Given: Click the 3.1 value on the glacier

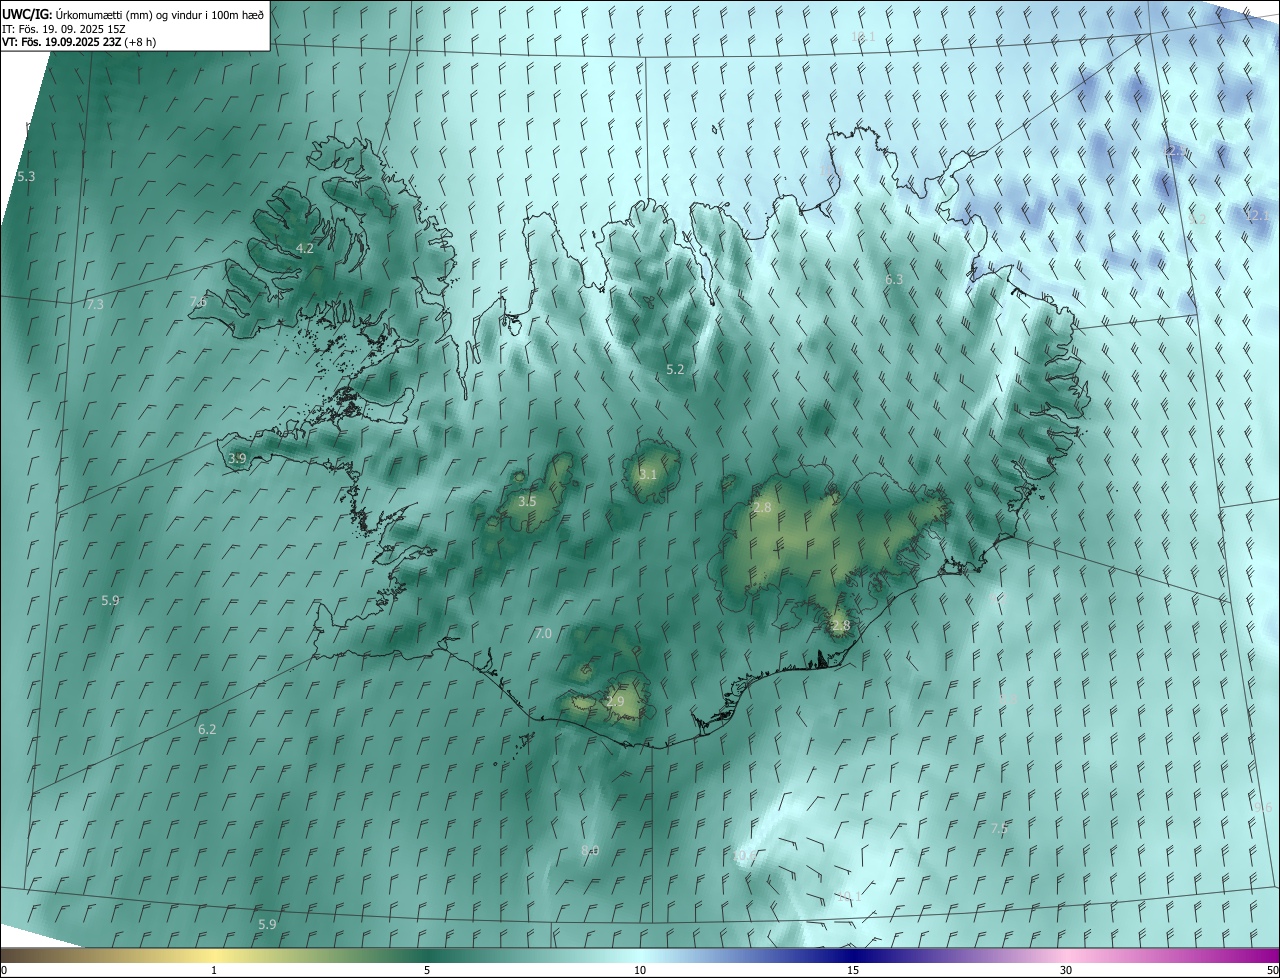Looking at the screenshot, I should tap(648, 474).
